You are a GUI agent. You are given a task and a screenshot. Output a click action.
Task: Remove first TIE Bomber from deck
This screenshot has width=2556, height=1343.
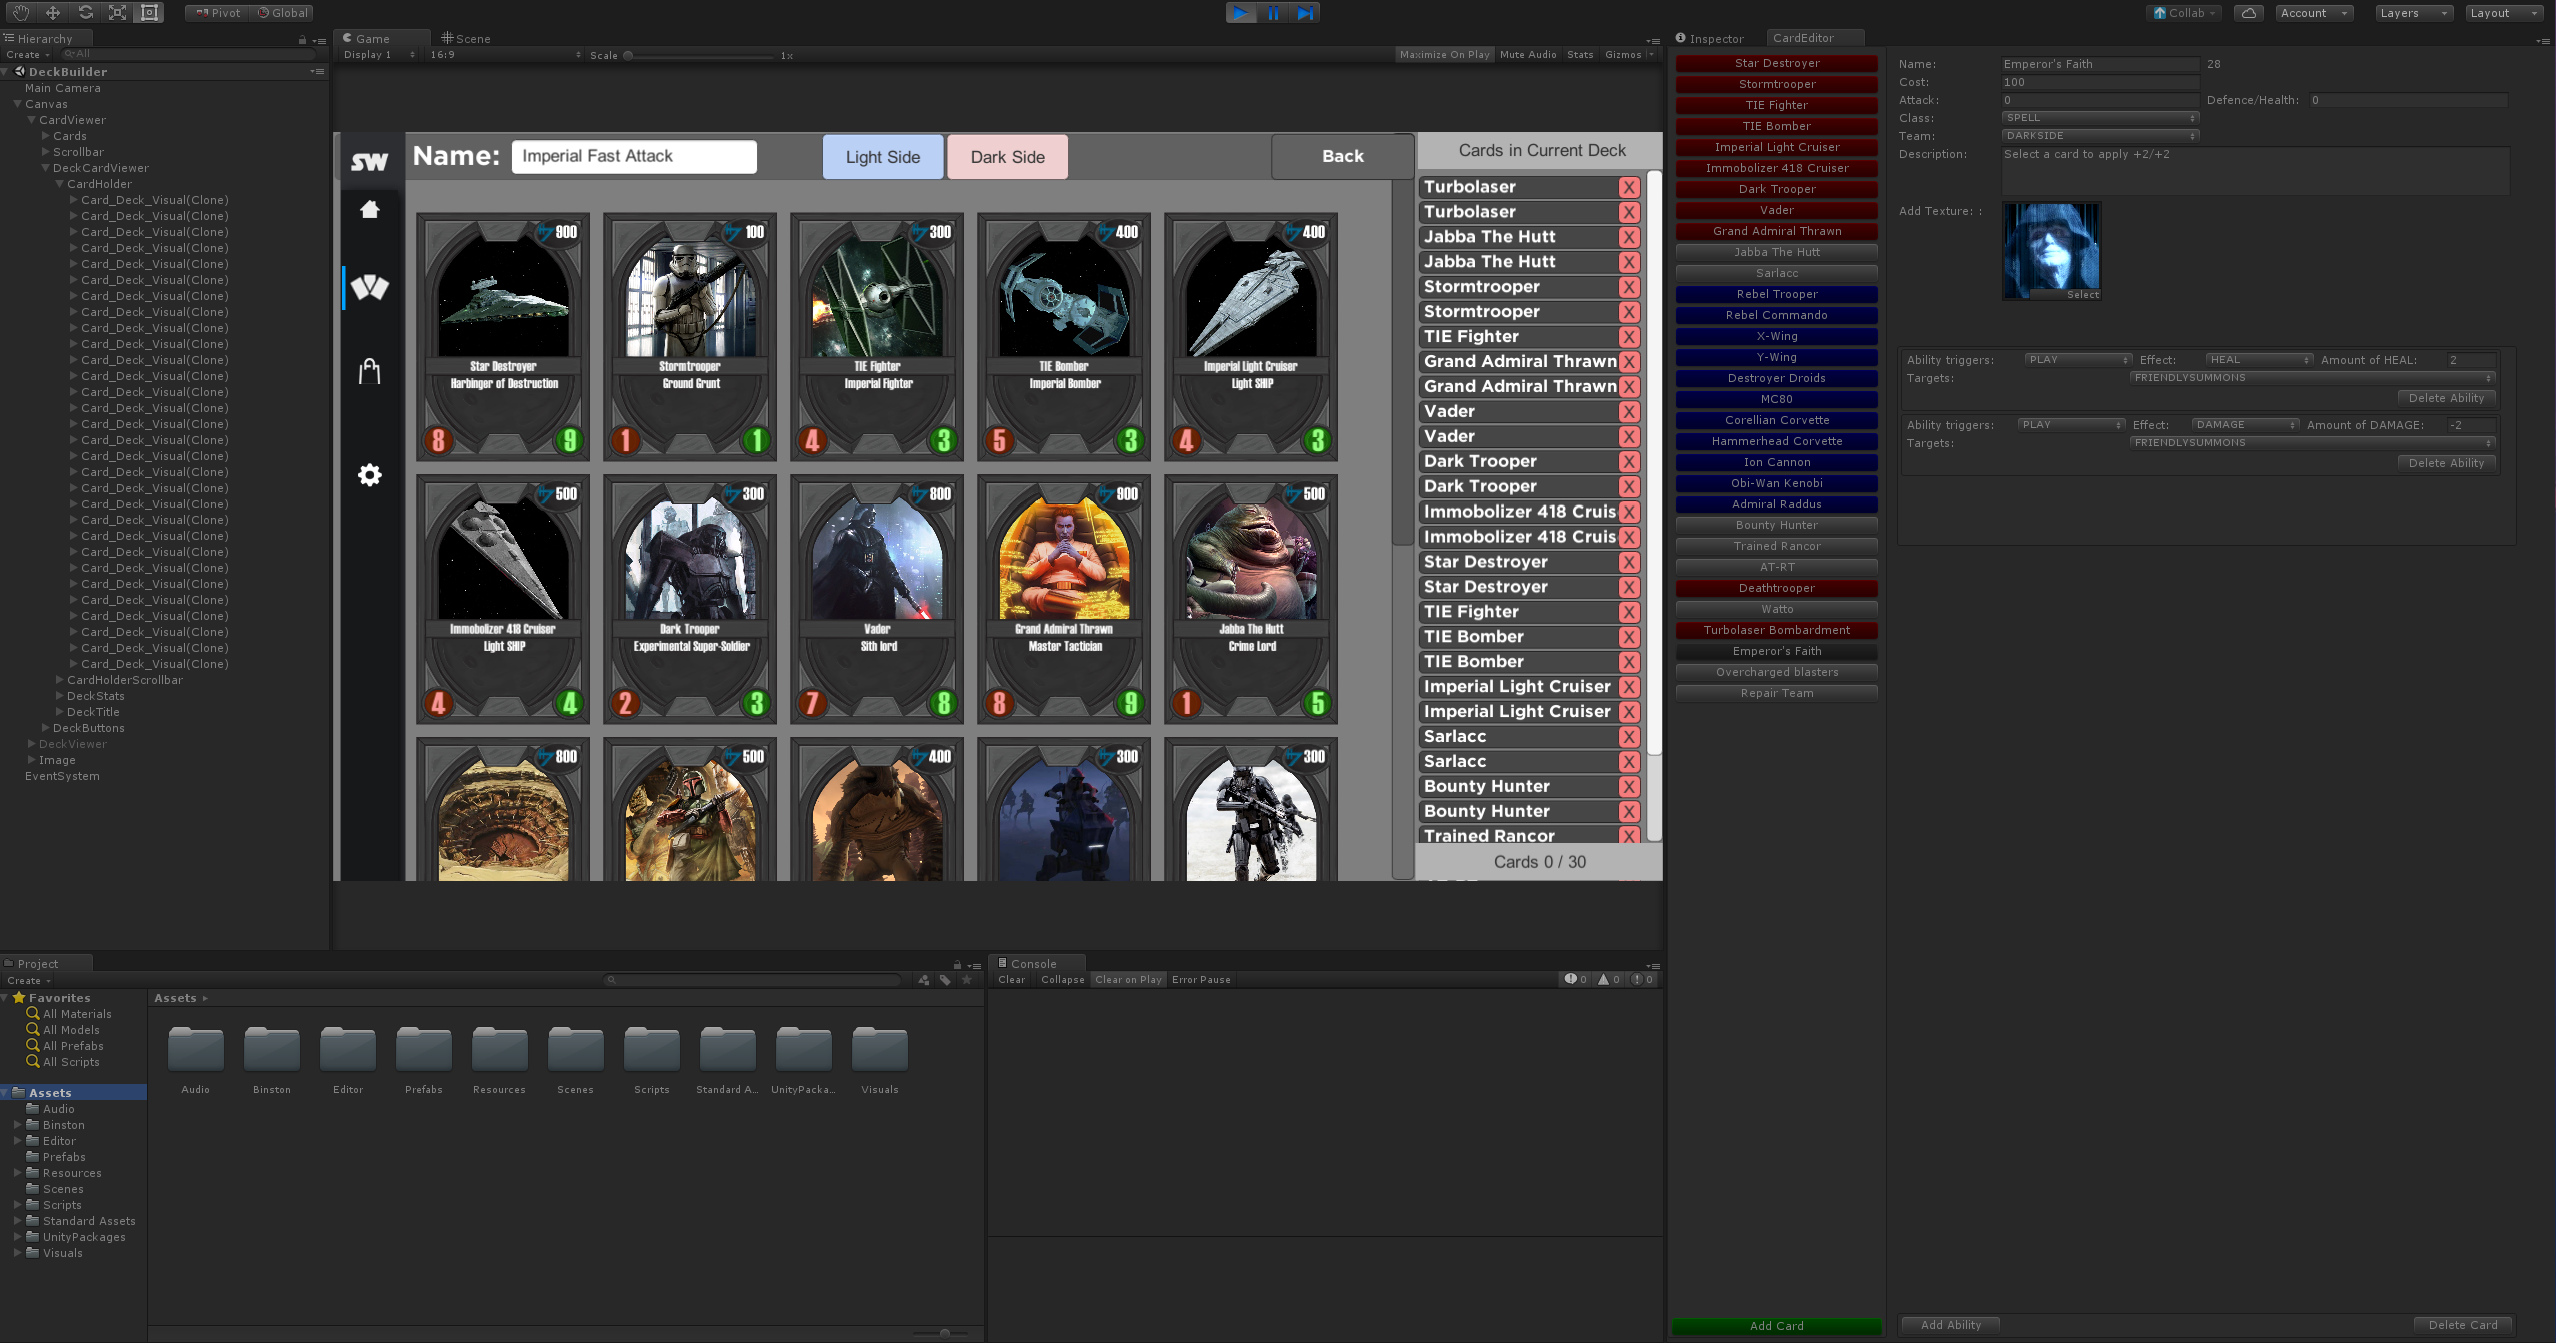(x=1629, y=637)
